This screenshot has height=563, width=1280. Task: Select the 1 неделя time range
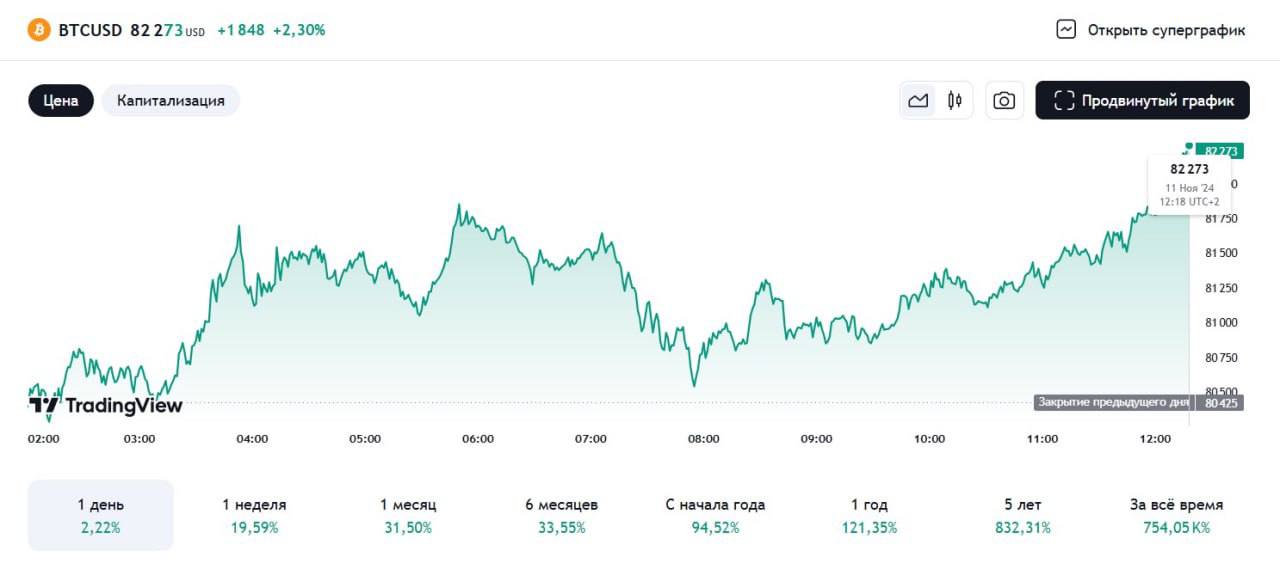click(x=254, y=515)
